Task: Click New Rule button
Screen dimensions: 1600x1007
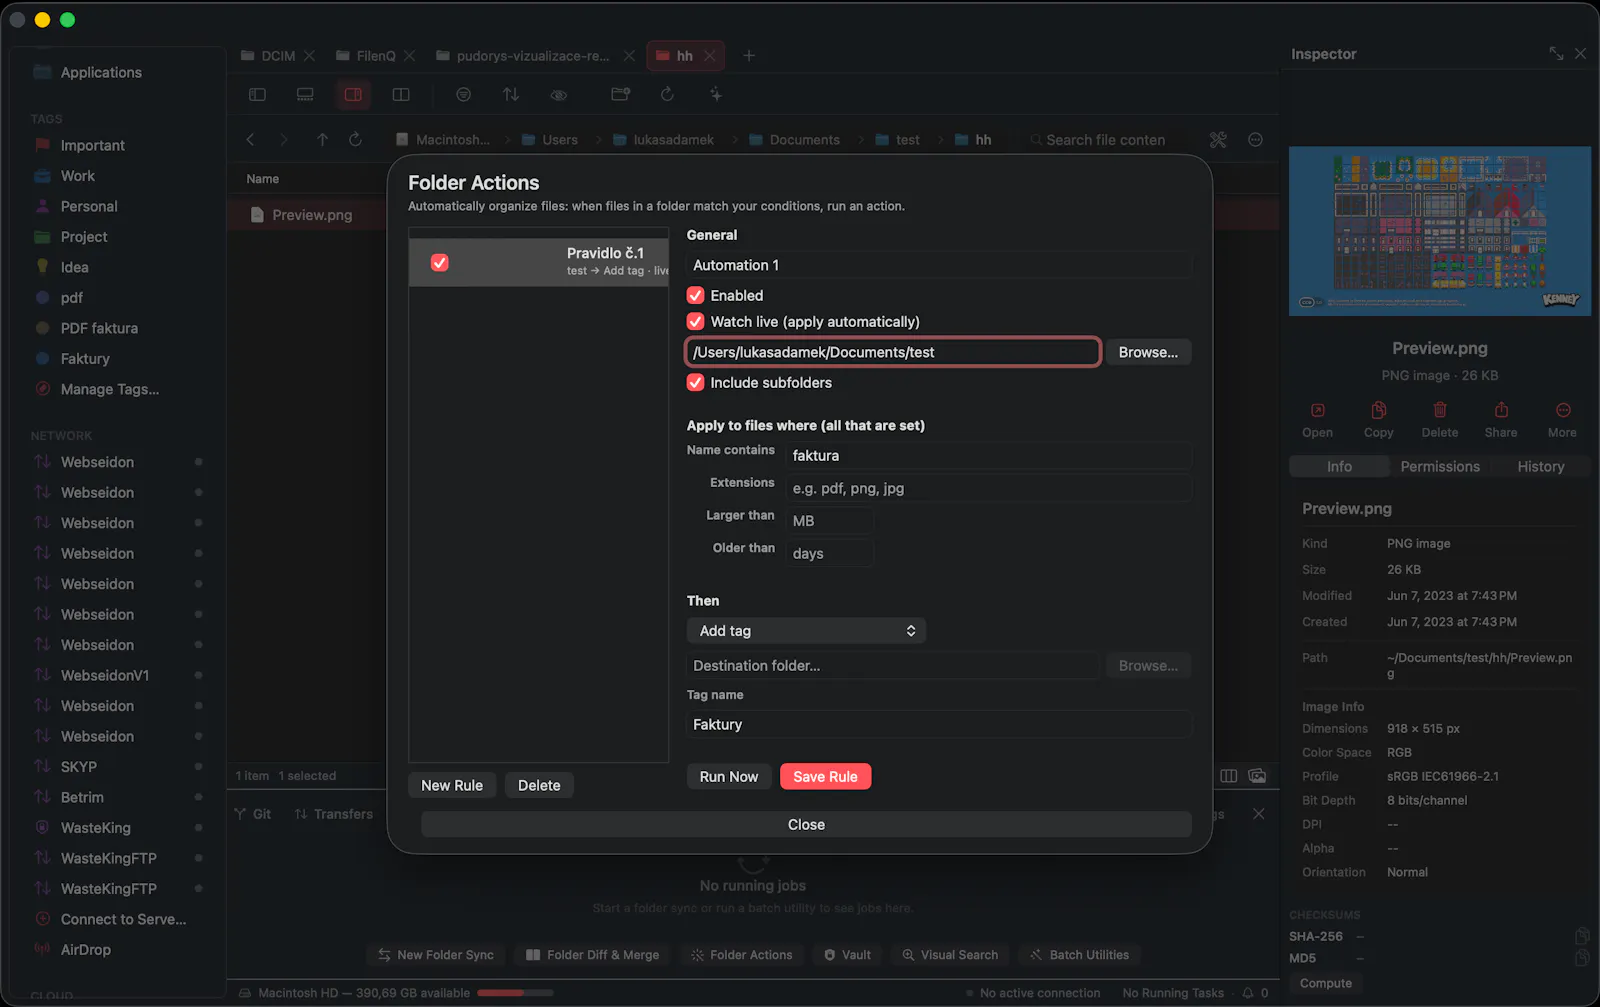Action: pos(452,786)
